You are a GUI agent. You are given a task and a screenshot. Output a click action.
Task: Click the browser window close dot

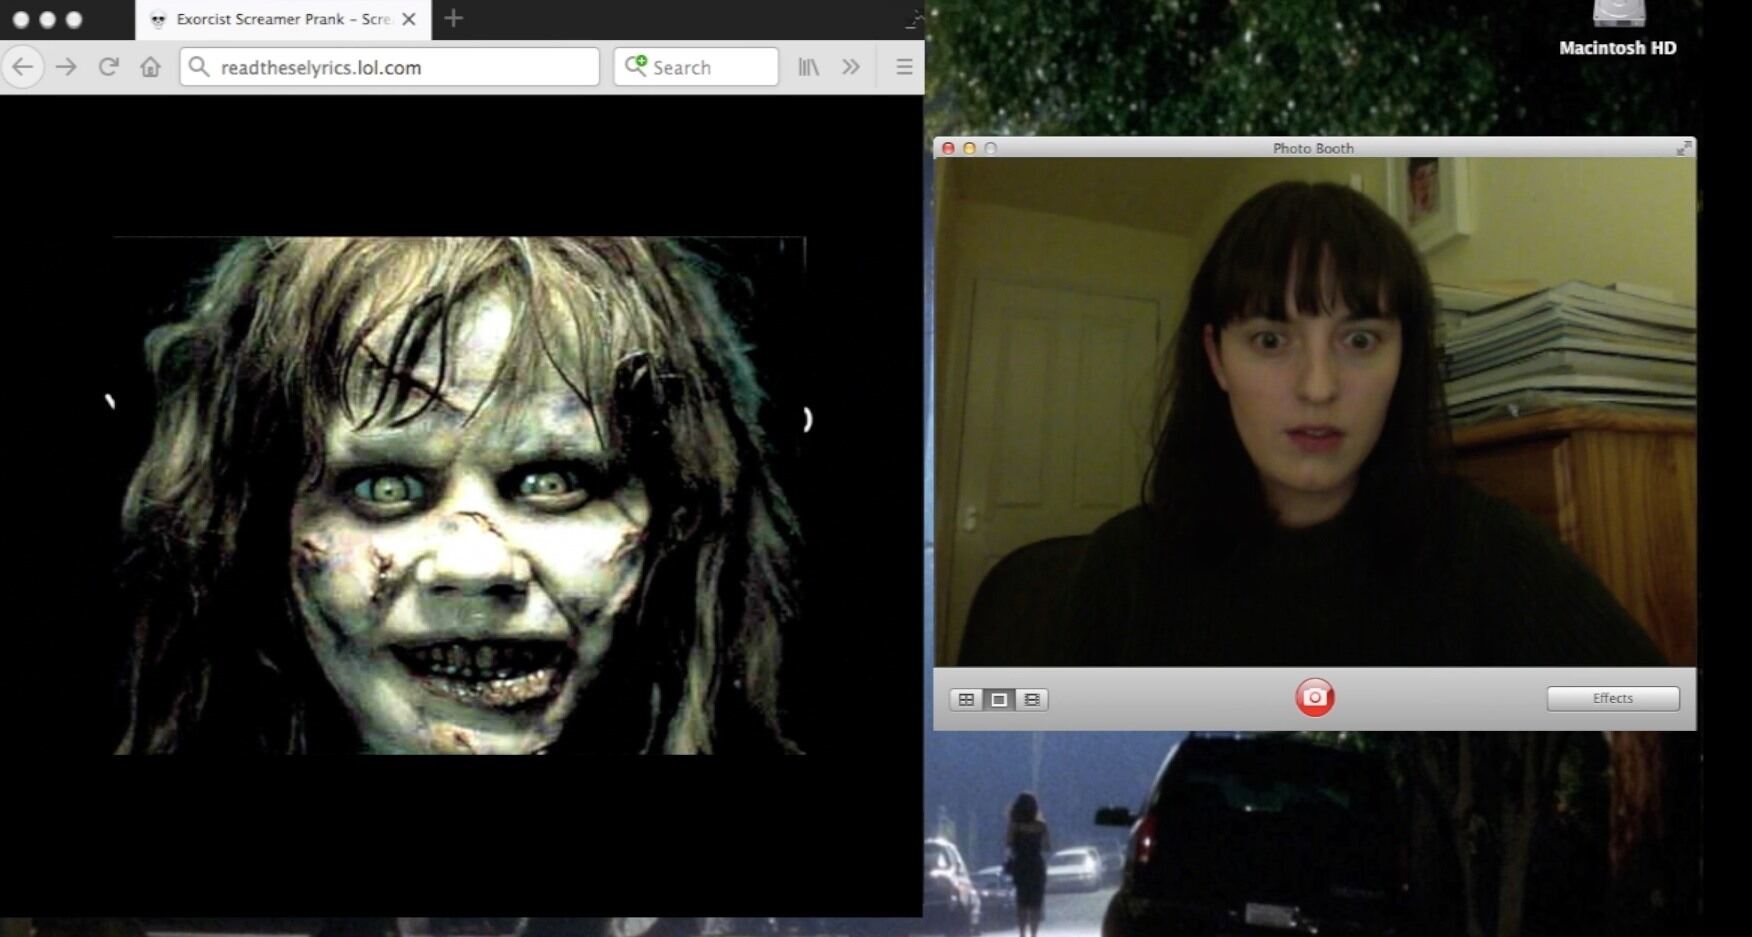[21, 19]
